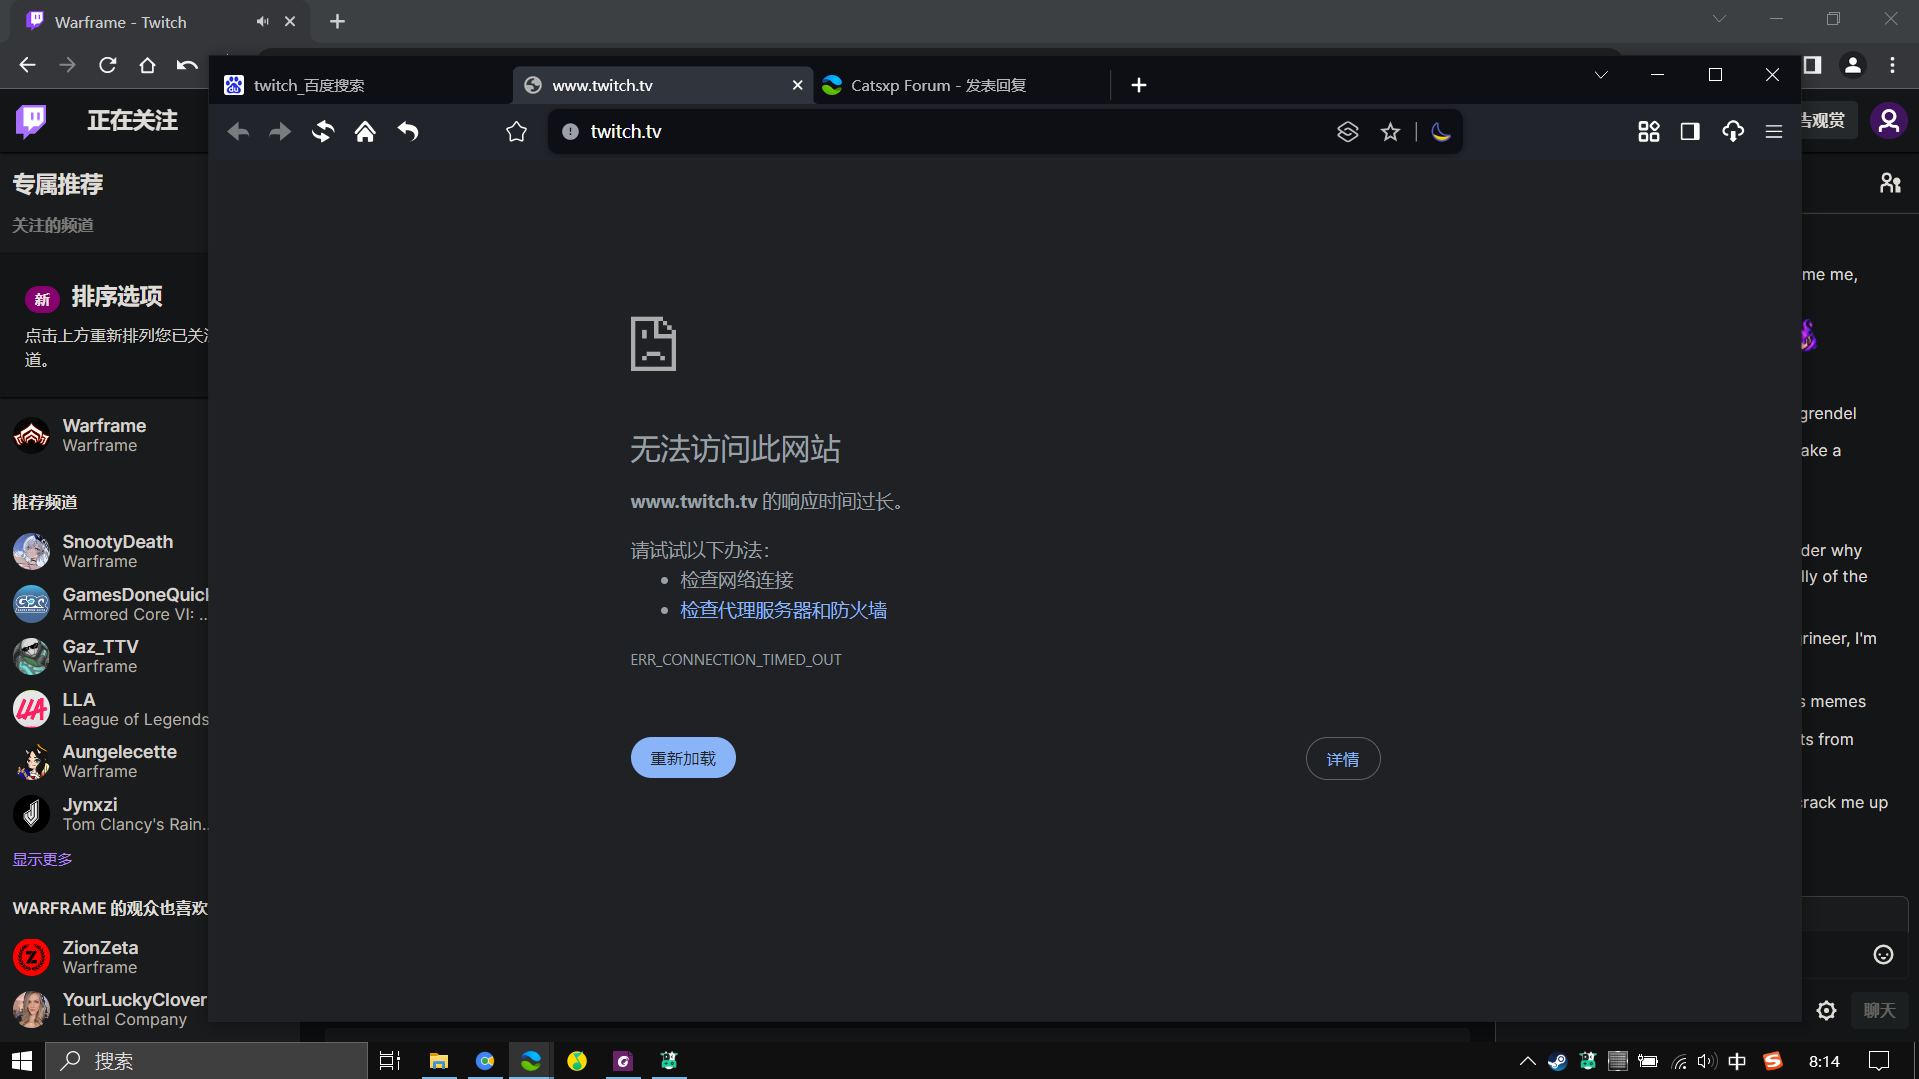Image resolution: width=1919 pixels, height=1079 pixels.
Task: Open Steam icon in system tray
Action: tap(1557, 1062)
